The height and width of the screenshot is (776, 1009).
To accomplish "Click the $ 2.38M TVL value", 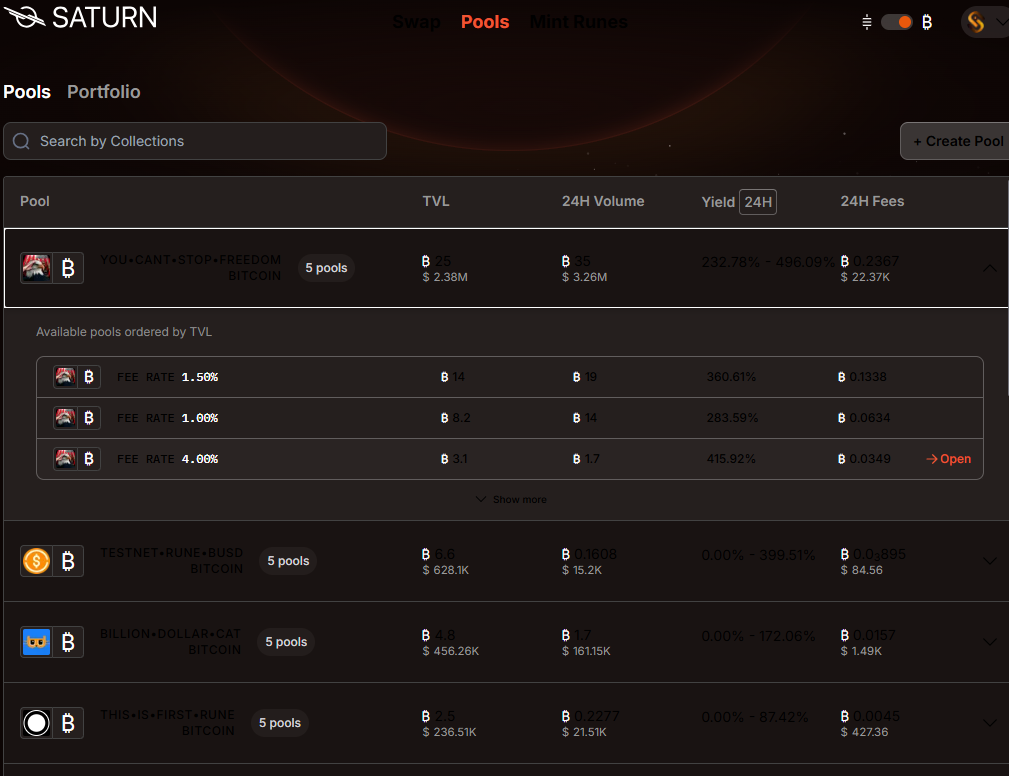I will (x=445, y=277).
